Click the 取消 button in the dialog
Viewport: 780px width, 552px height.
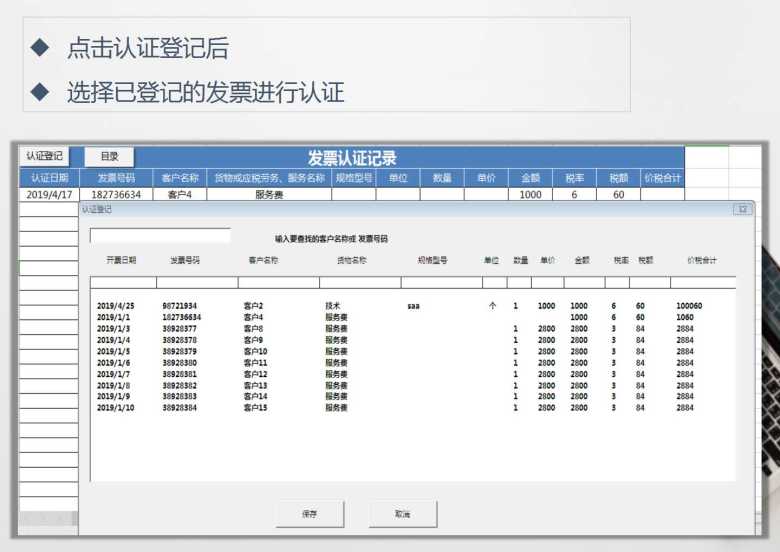403,514
